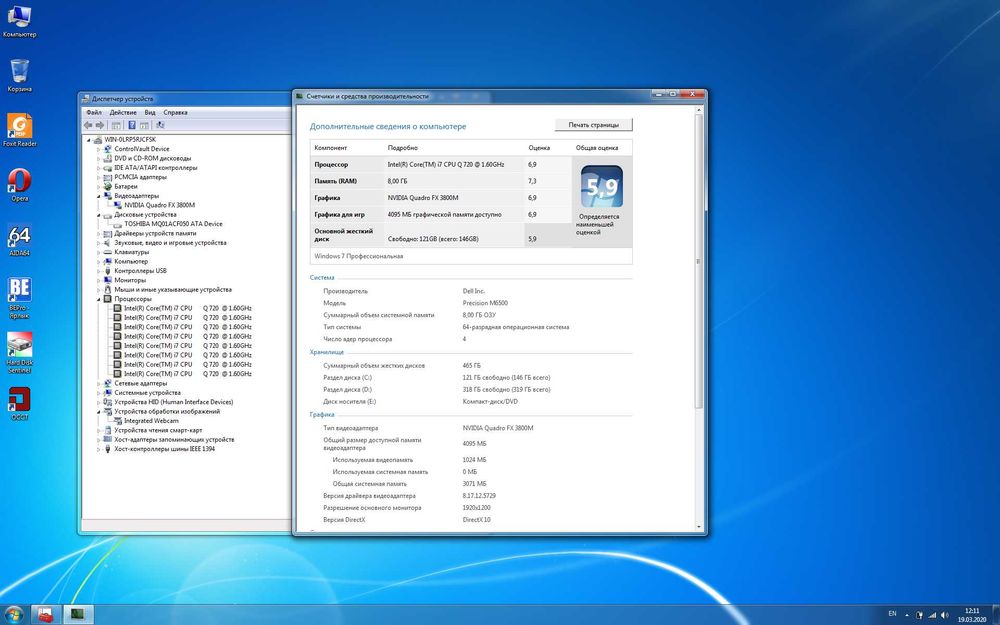
Task: Collapse Устройства обработки изображений node
Action: (99, 411)
